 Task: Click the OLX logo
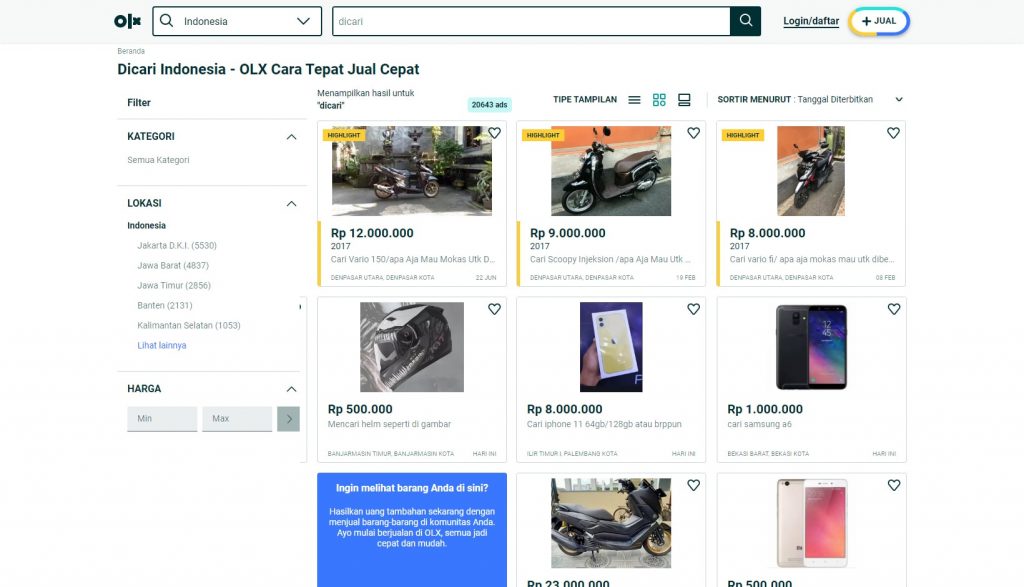pyautogui.click(x=128, y=21)
